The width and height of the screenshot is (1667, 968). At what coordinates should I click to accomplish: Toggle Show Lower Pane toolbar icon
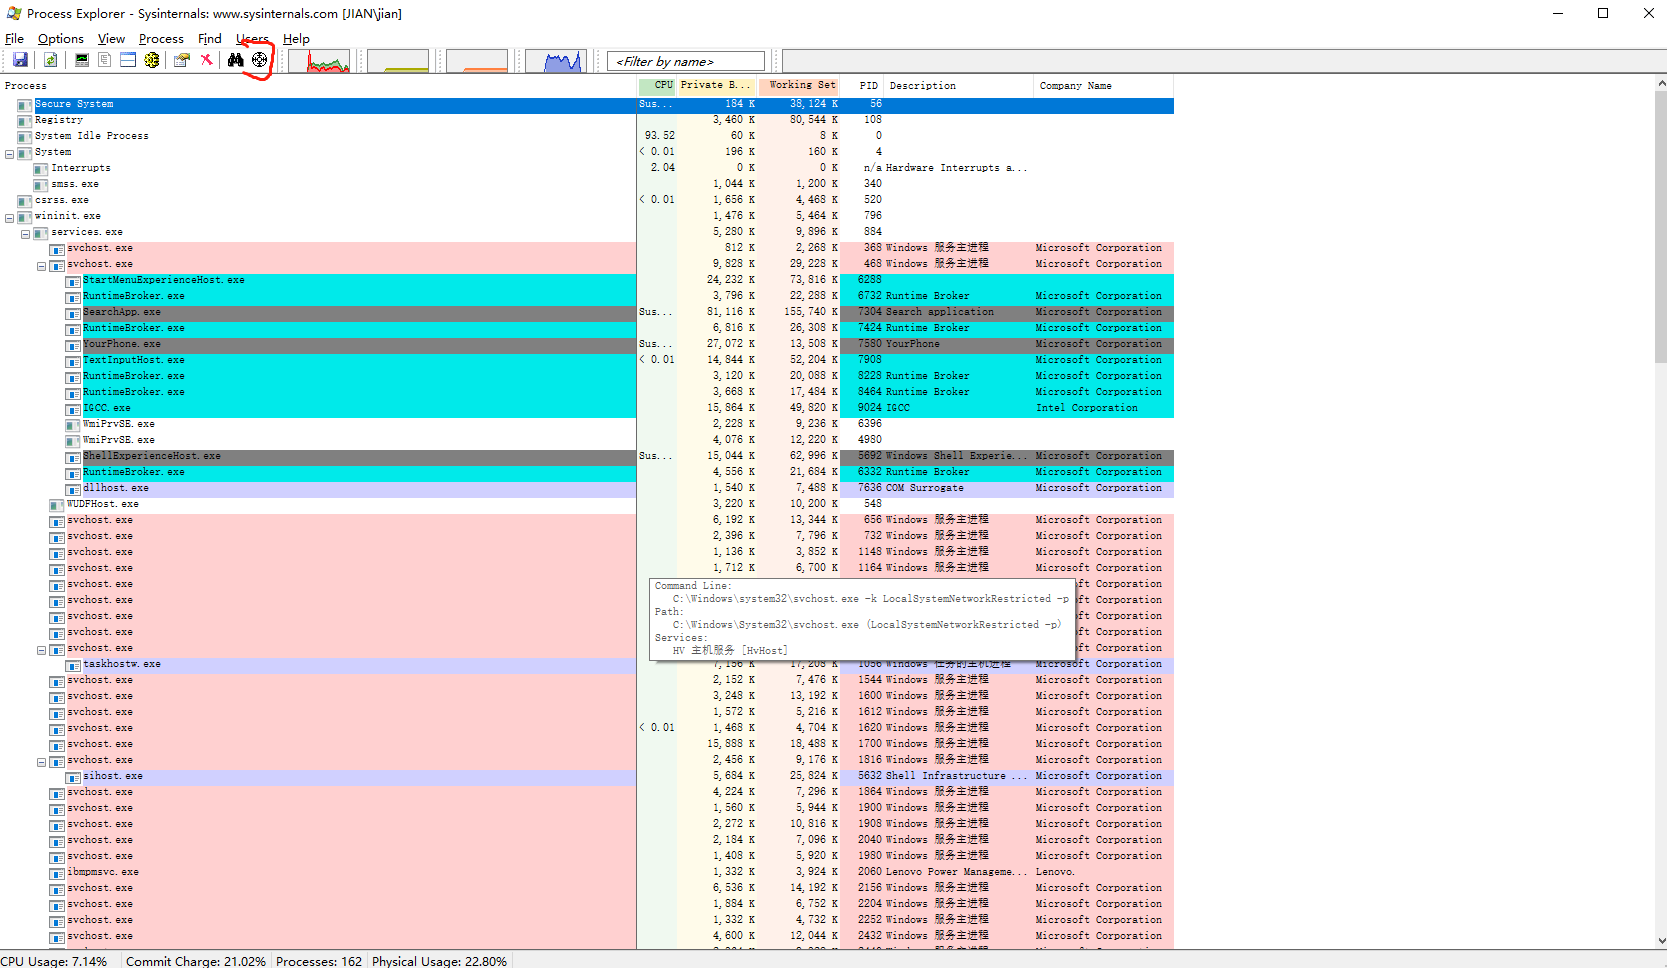(128, 60)
